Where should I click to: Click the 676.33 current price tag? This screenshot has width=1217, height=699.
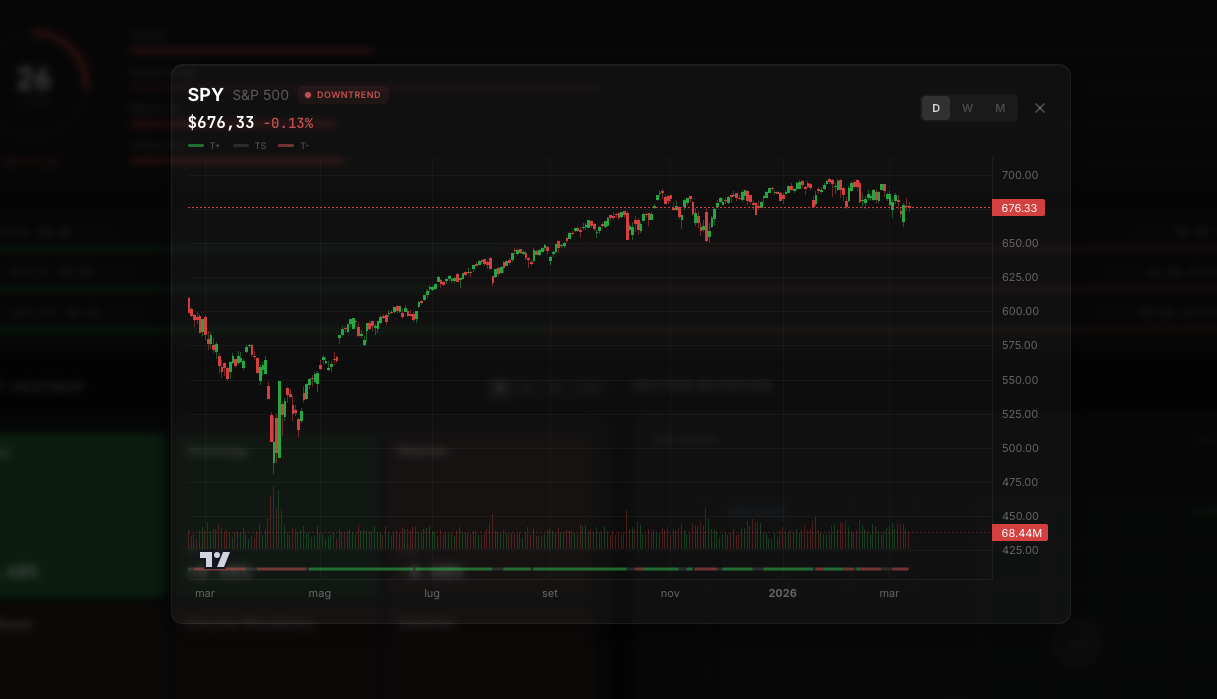(1018, 208)
